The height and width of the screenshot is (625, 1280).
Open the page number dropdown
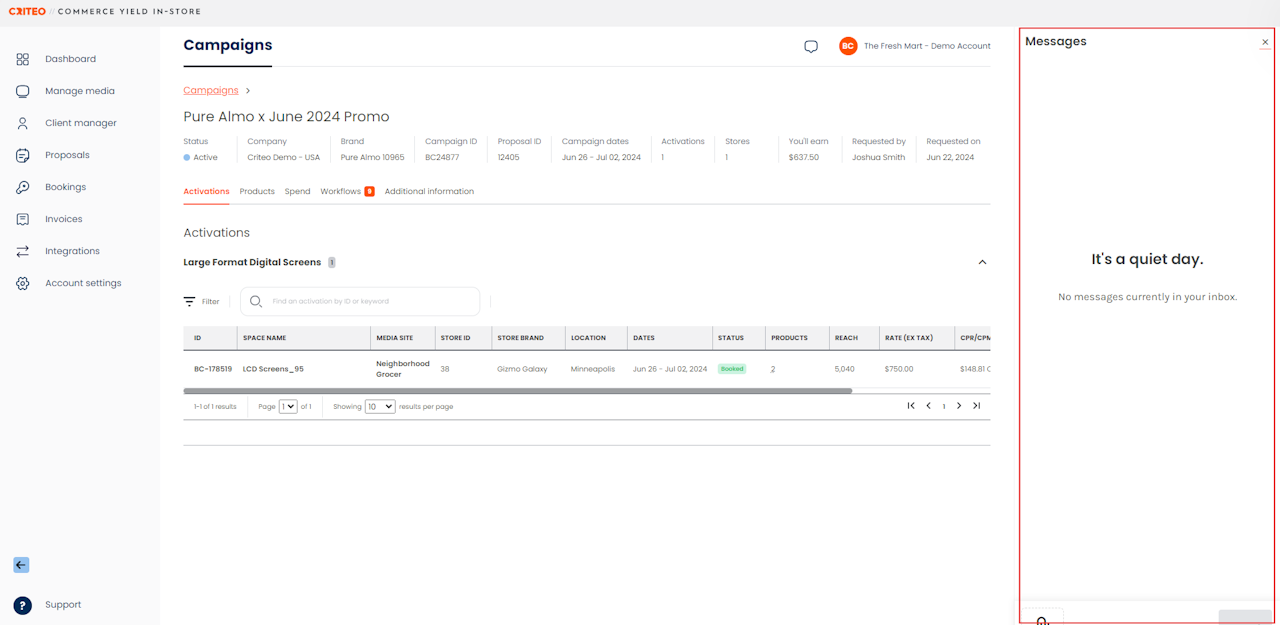(x=288, y=407)
